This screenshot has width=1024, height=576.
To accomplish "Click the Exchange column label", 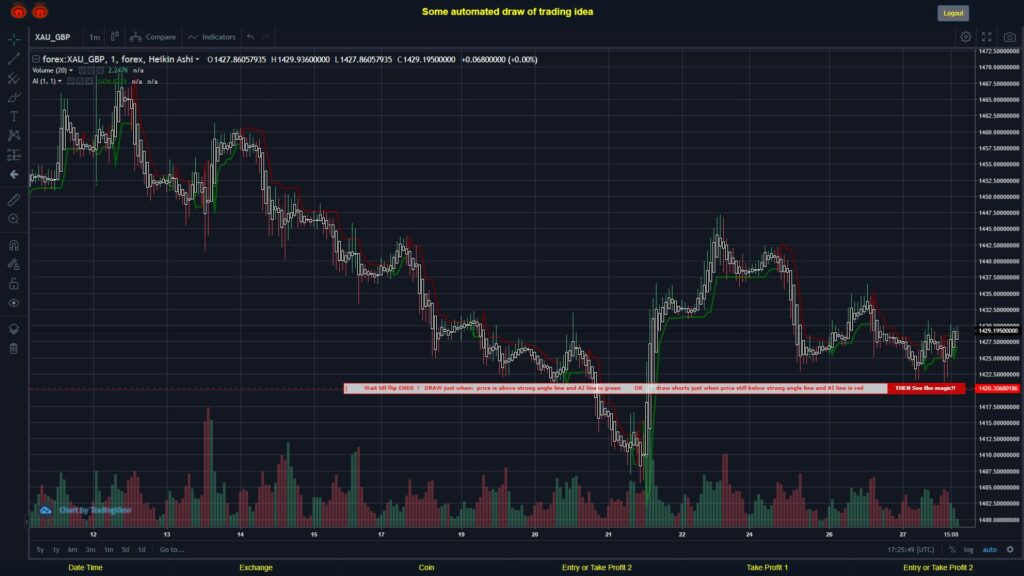I will [256, 568].
